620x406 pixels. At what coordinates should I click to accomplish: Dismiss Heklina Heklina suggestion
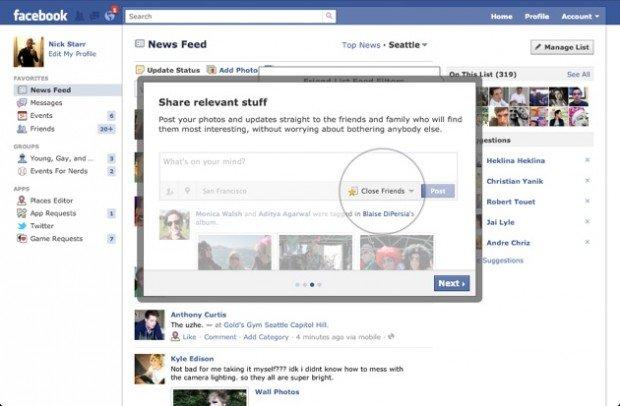[x=587, y=160]
